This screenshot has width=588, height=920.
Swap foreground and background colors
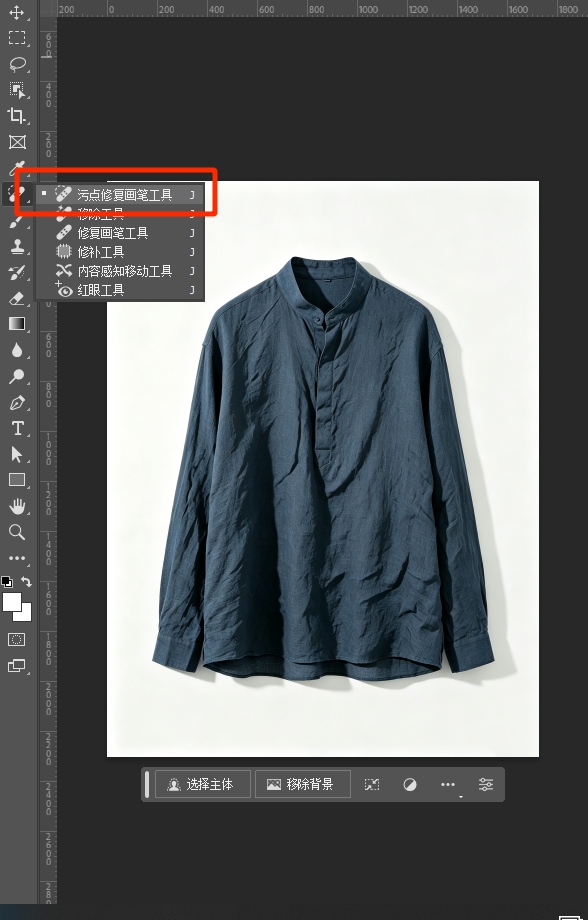coord(26,581)
